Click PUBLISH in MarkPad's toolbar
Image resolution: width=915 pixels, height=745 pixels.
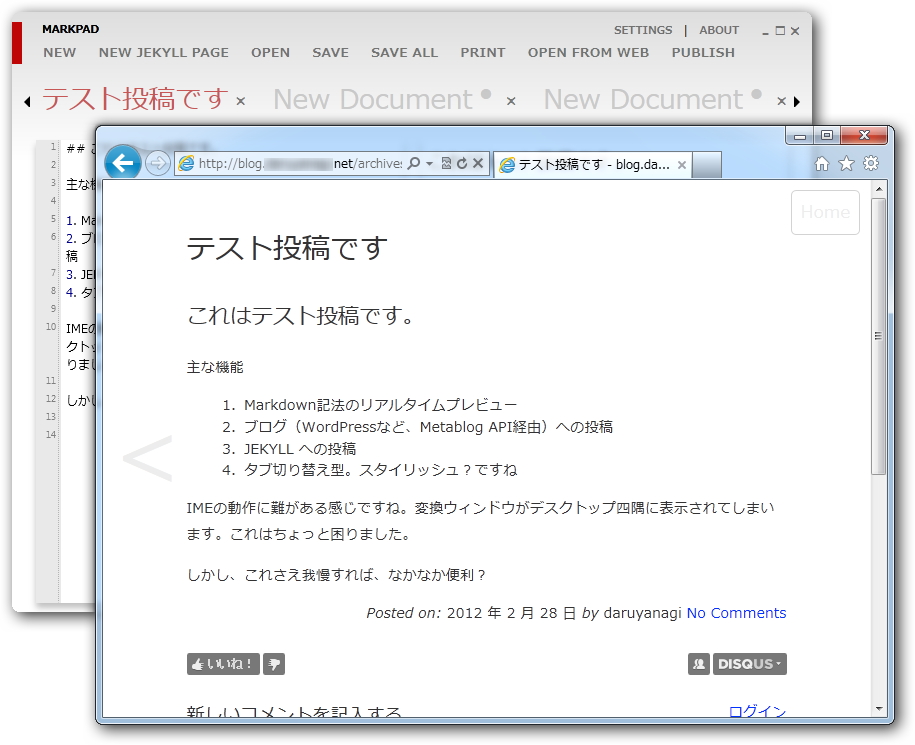tap(703, 52)
